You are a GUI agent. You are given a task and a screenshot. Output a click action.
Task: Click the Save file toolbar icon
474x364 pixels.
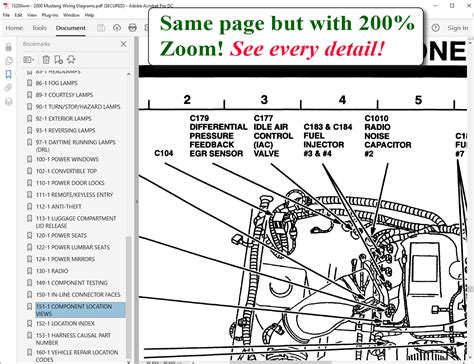tap(101, 28)
